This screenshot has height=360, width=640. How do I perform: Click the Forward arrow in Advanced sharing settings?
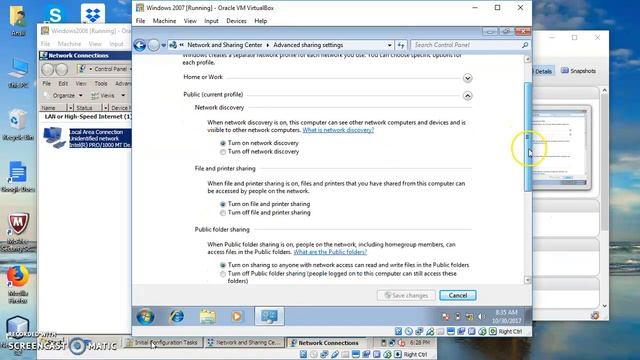point(153,45)
